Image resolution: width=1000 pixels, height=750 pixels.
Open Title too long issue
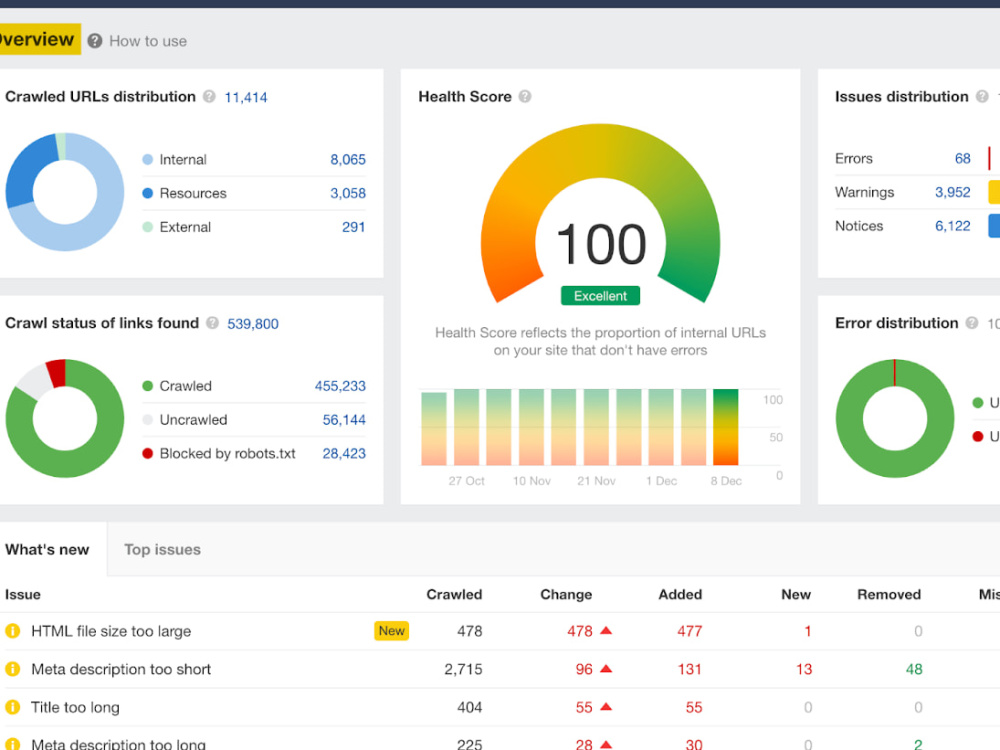[75, 708]
